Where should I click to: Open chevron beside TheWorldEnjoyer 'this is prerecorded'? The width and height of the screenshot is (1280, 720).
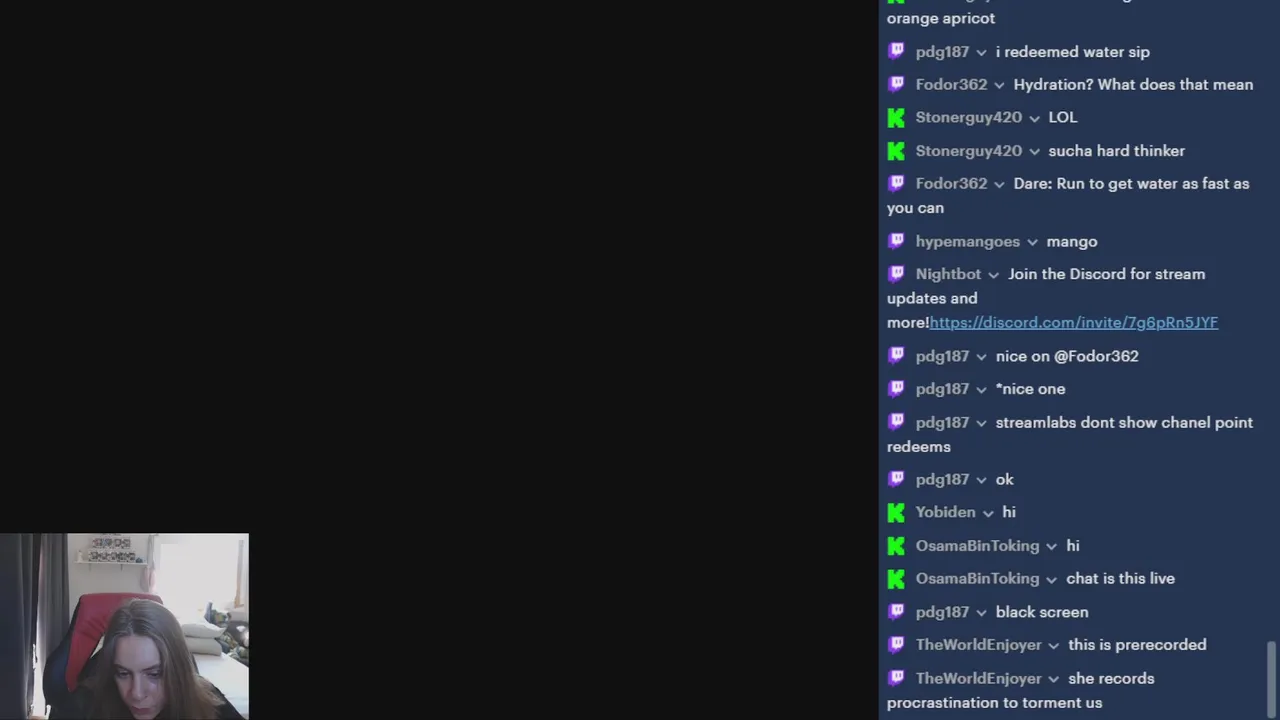click(1053, 646)
